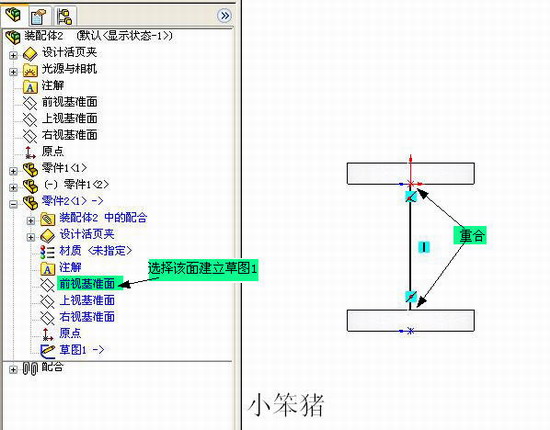Click the 装配体2 中的配合 folder icon
Screen dimensions: 550x430
[x=47, y=219]
